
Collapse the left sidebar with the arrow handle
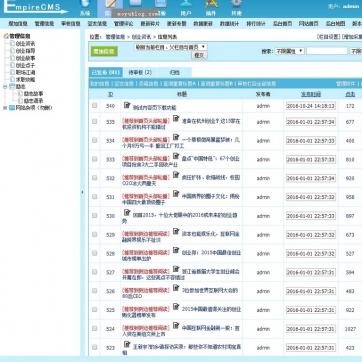coord(82,192)
